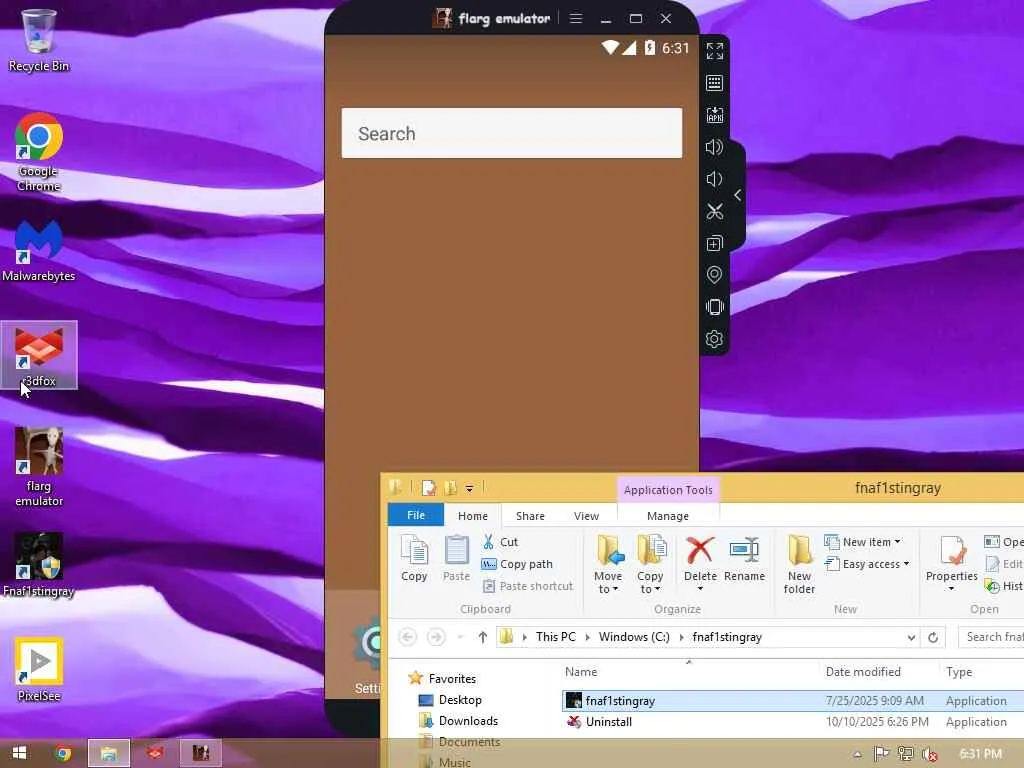Open the Easy access dropdown

[867, 564]
